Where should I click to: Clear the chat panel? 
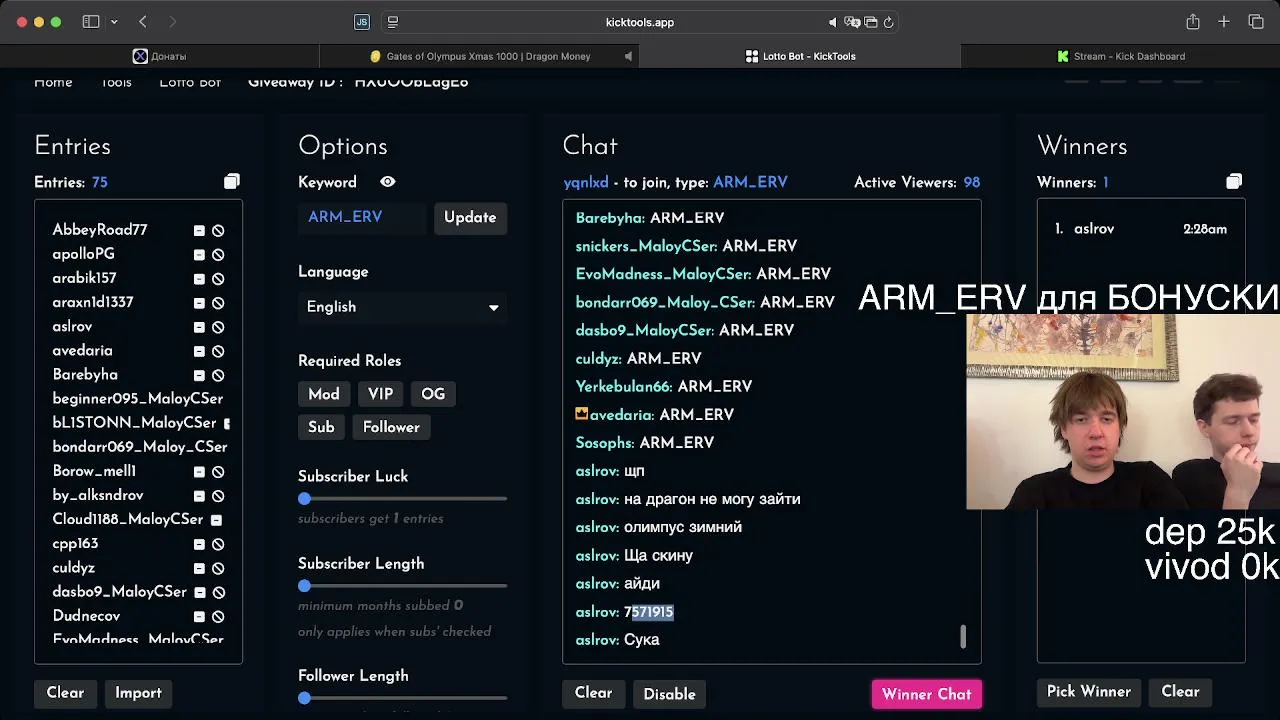tap(593, 693)
